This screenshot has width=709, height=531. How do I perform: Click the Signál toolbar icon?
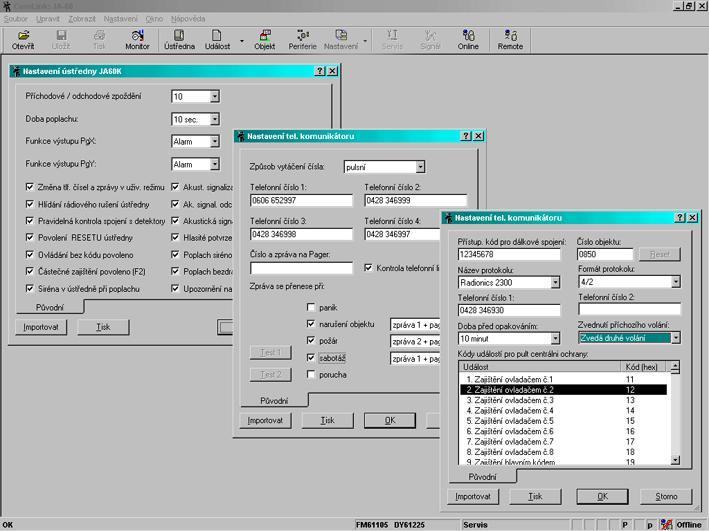pyautogui.click(x=430, y=40)
